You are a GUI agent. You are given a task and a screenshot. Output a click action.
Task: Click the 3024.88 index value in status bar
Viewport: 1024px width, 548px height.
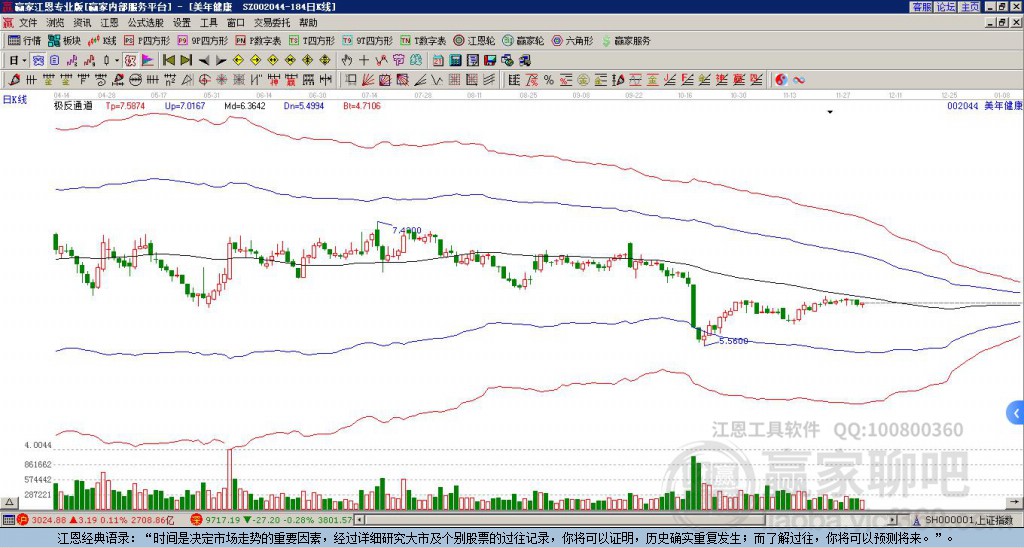50,520
